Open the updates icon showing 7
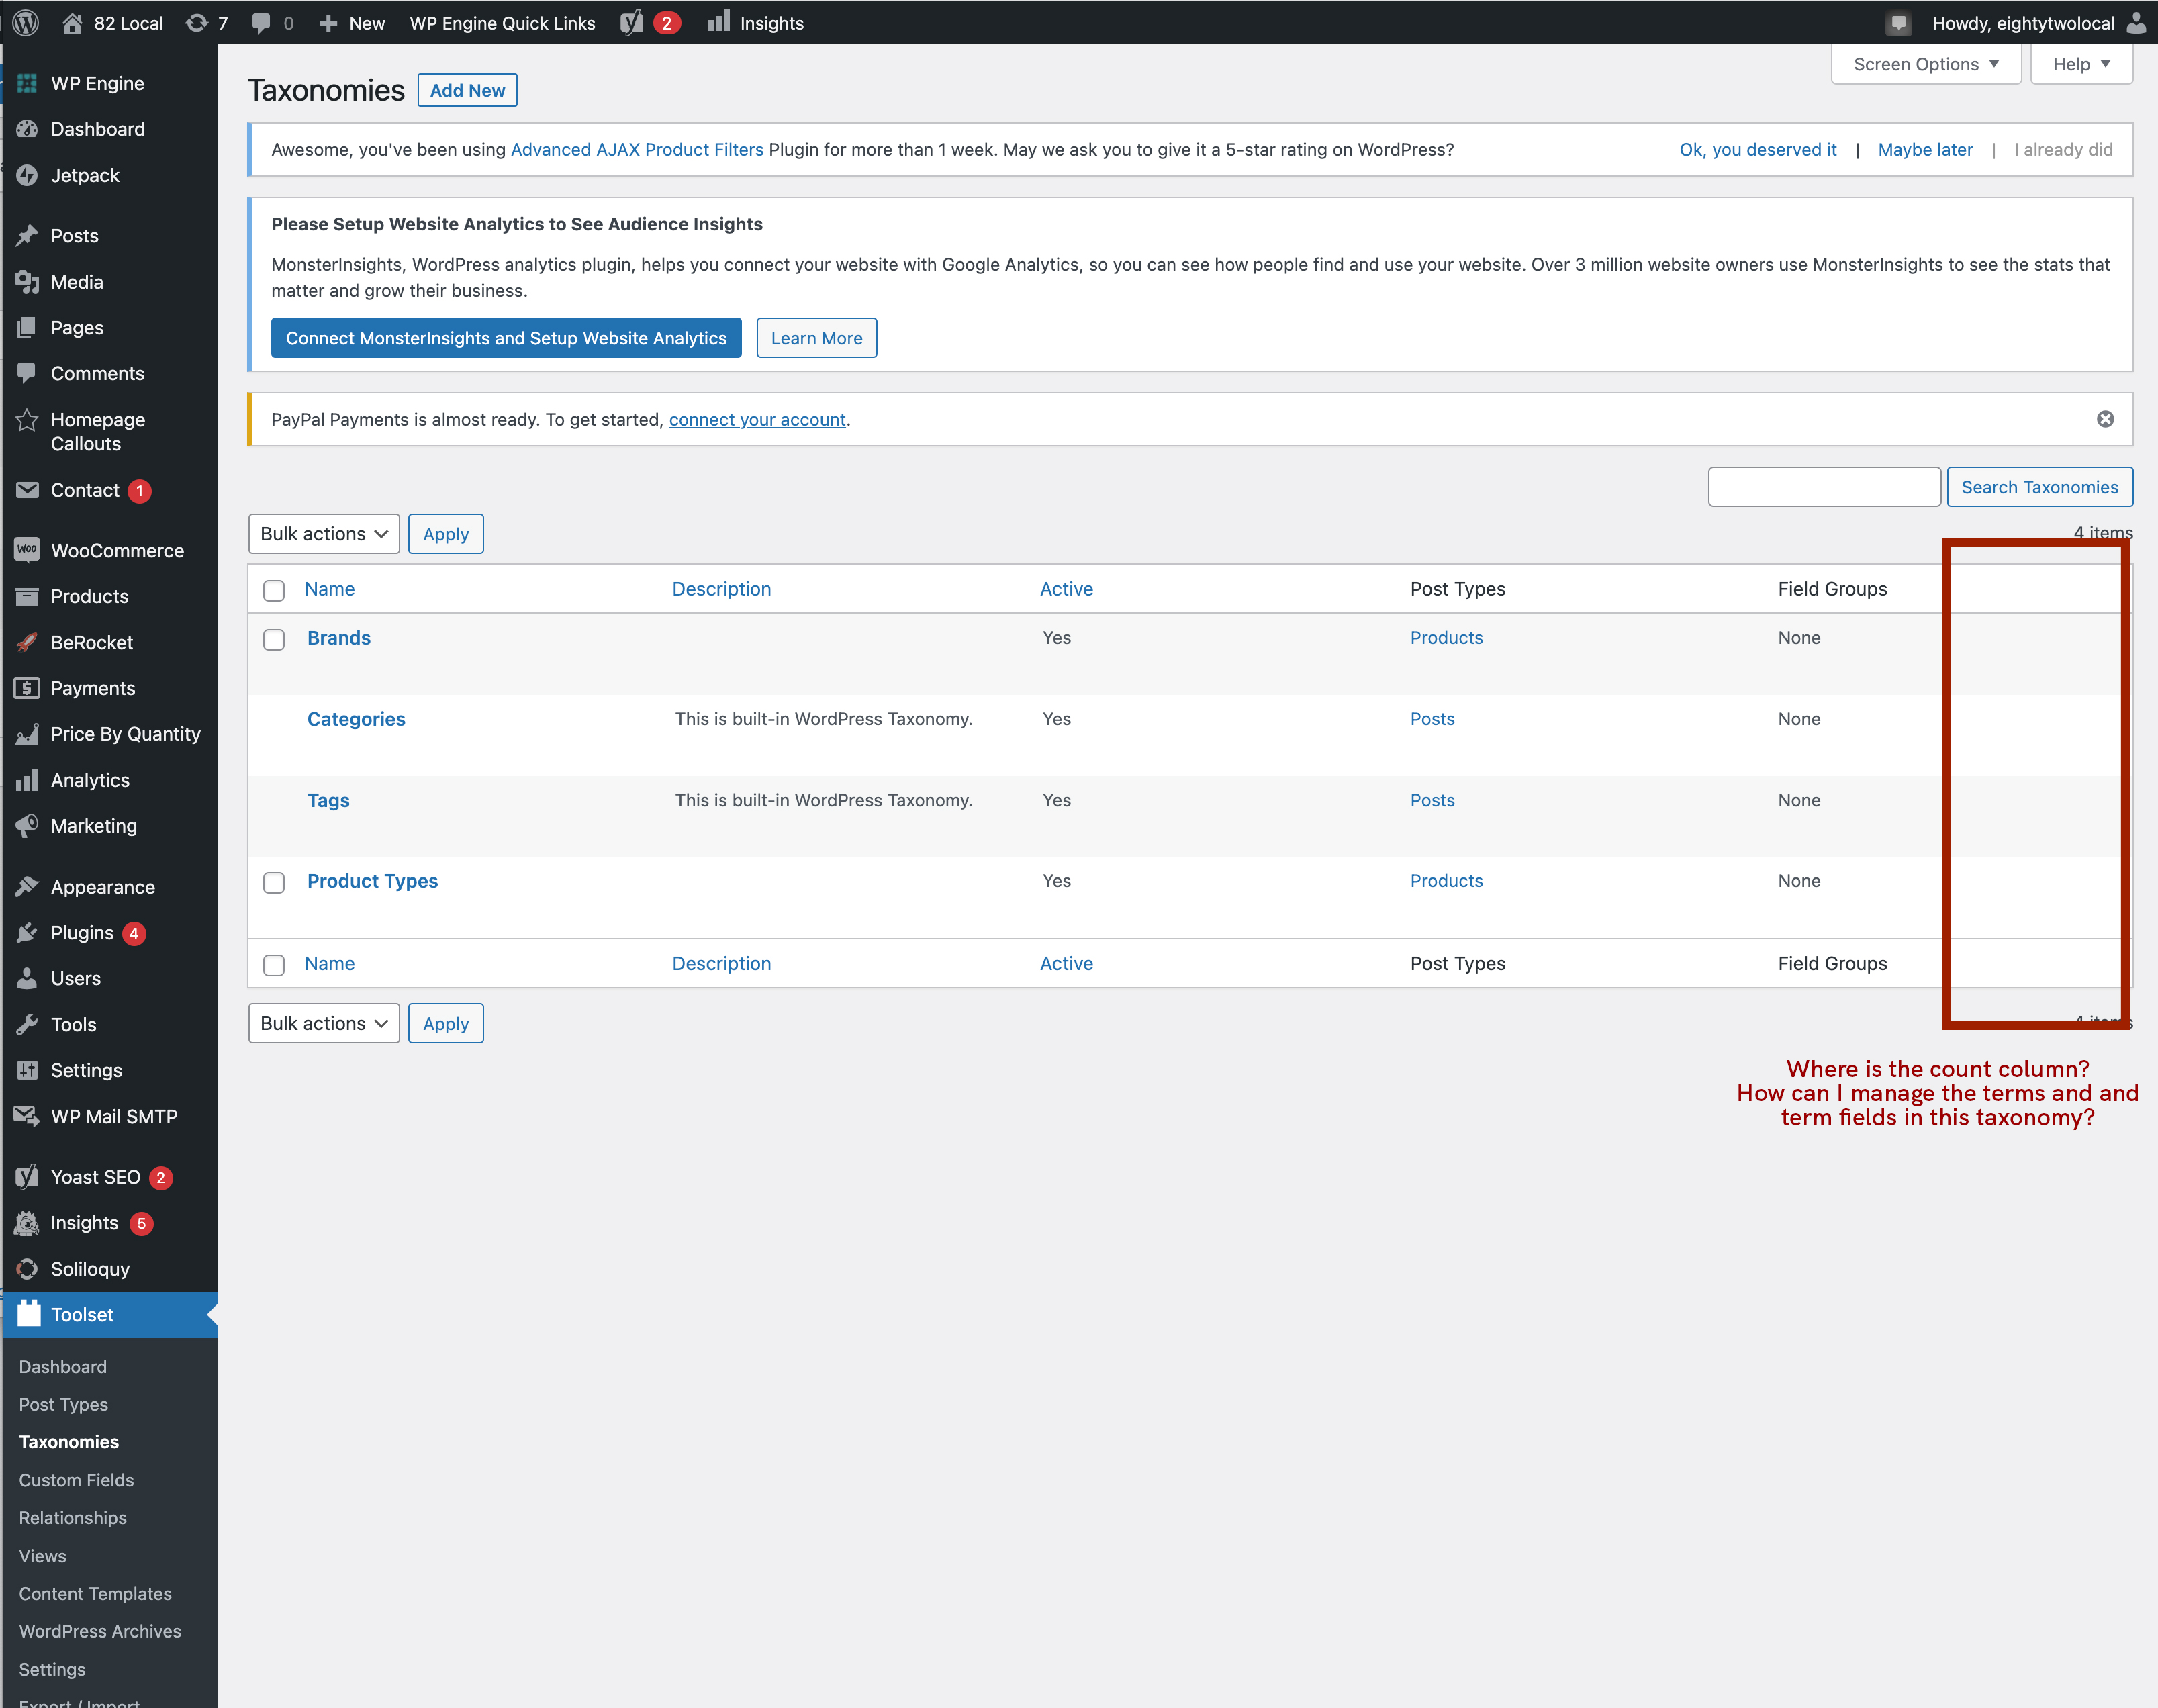The width and height of the screenshot is (2158, 1708). (x=197, y=22)
